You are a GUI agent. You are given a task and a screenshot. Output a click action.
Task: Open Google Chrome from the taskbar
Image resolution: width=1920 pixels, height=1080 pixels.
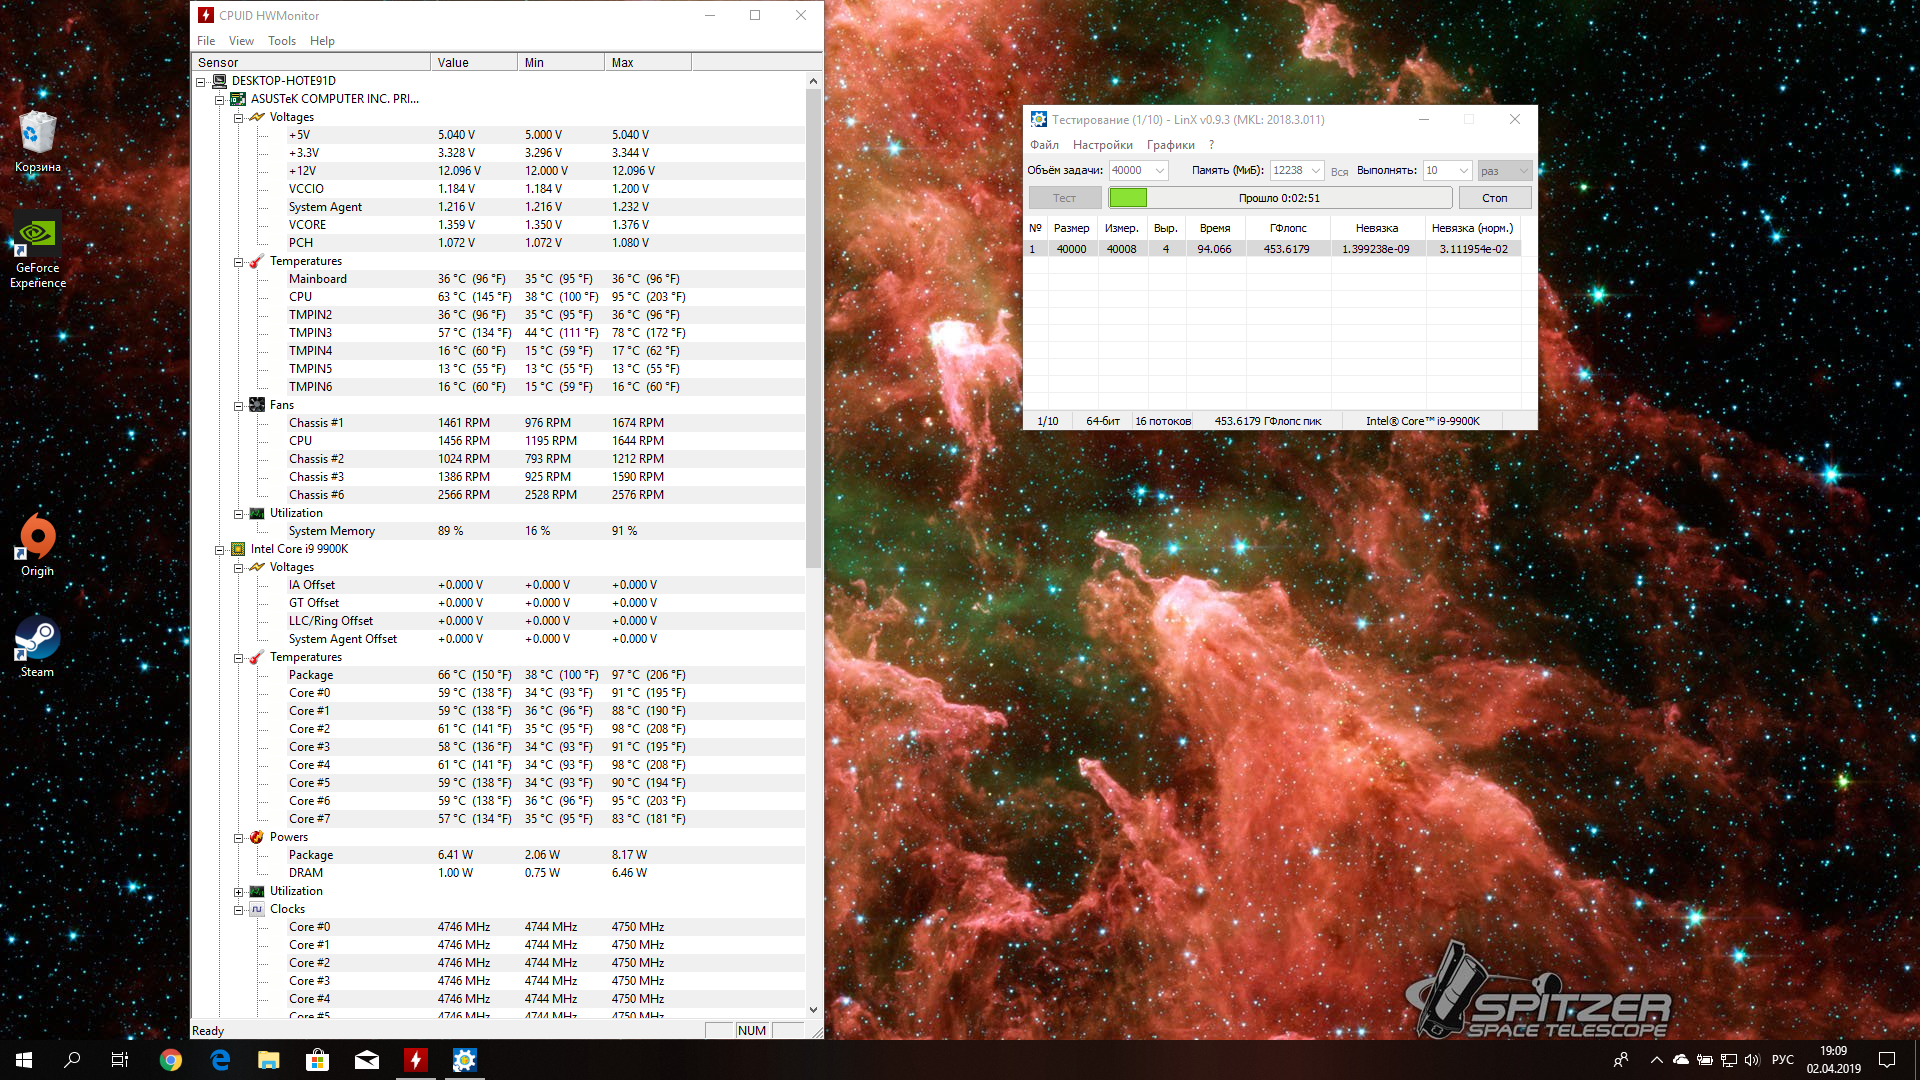[171, 1060]
